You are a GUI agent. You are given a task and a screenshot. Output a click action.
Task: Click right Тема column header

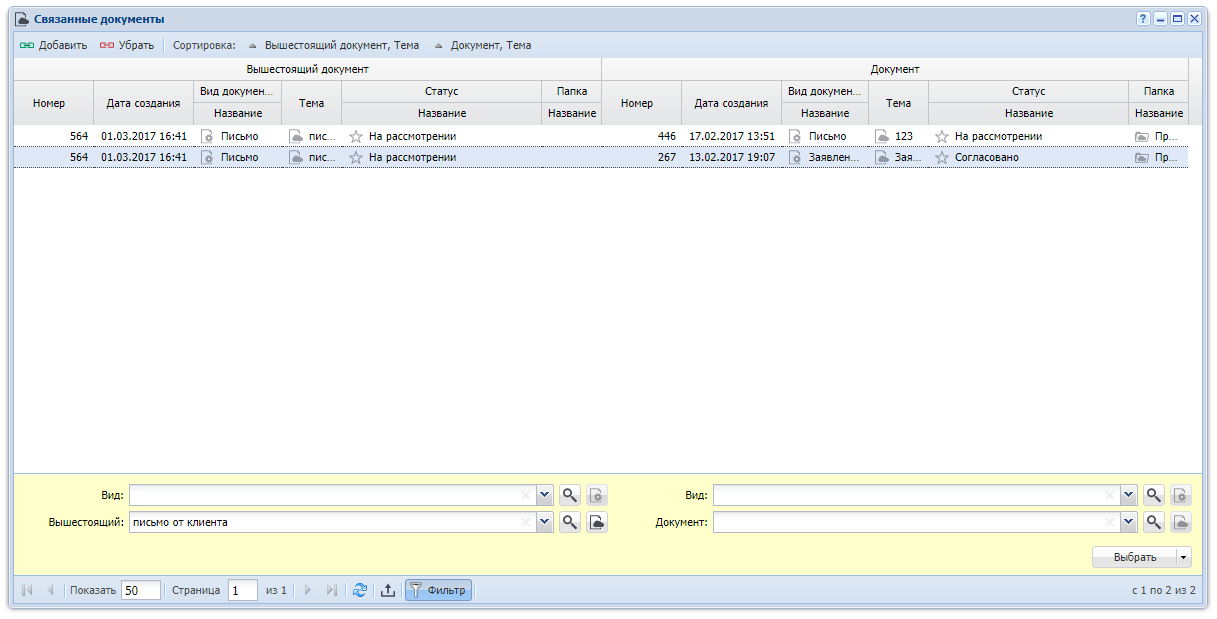pyautogui.click(x=898, y=103)
